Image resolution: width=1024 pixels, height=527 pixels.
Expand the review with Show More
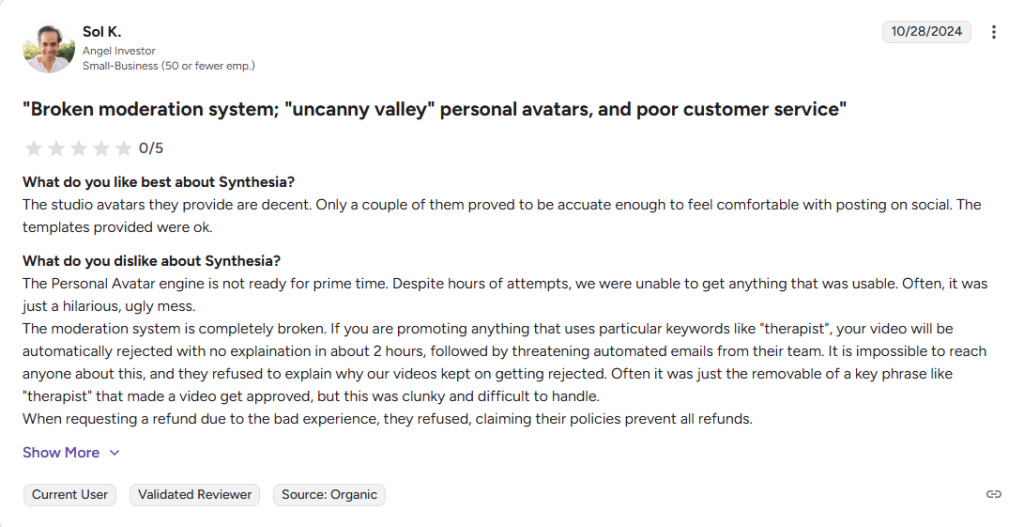pyautogui.click(x=61, y=452)
